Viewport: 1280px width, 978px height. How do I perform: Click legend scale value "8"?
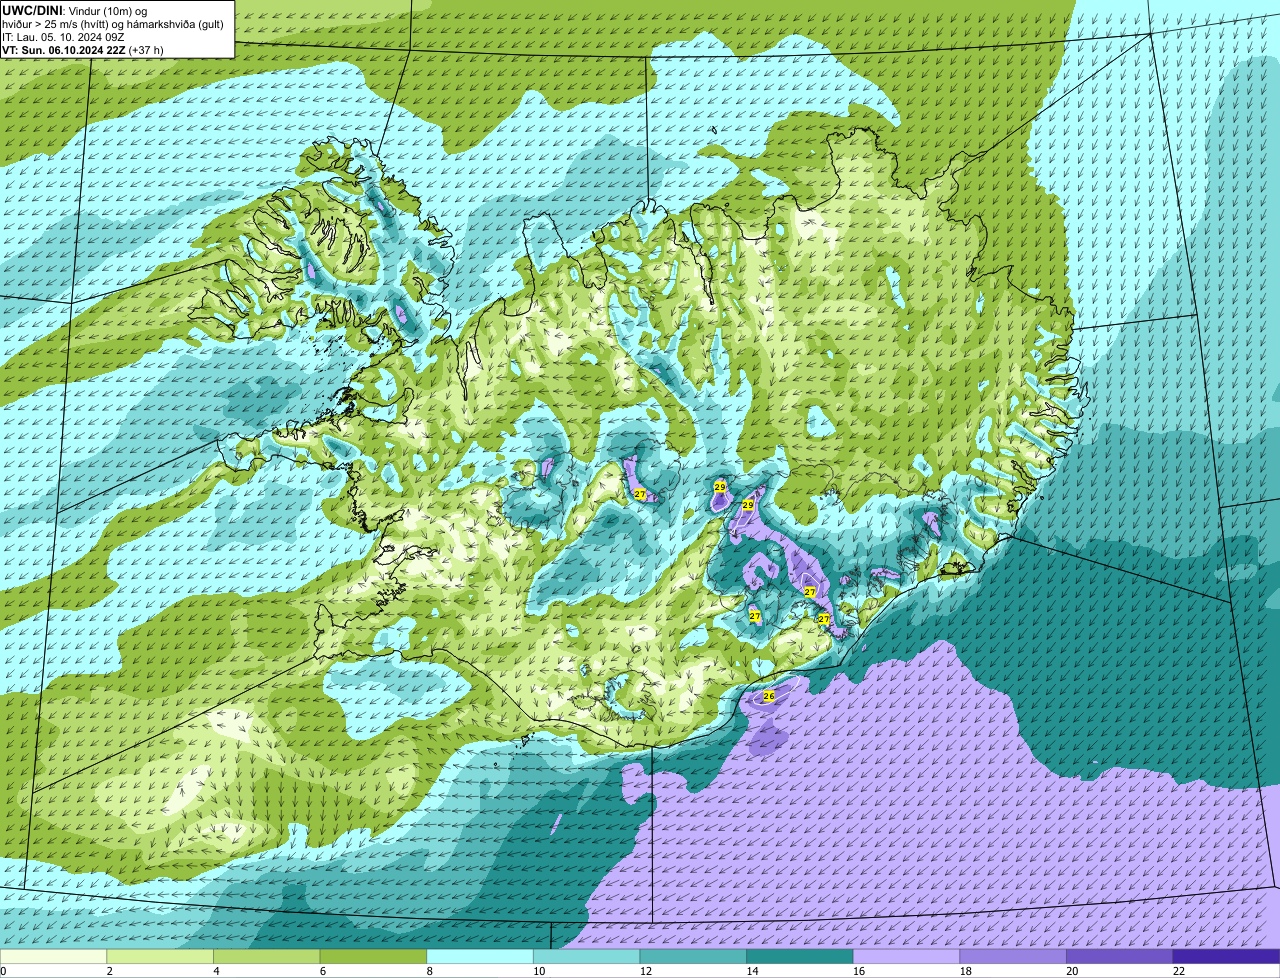429,971
